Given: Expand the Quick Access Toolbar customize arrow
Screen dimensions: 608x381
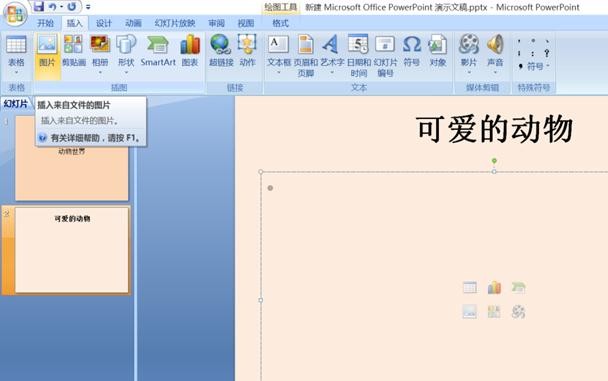Looking at the screenshot, I should coord(88,7).
